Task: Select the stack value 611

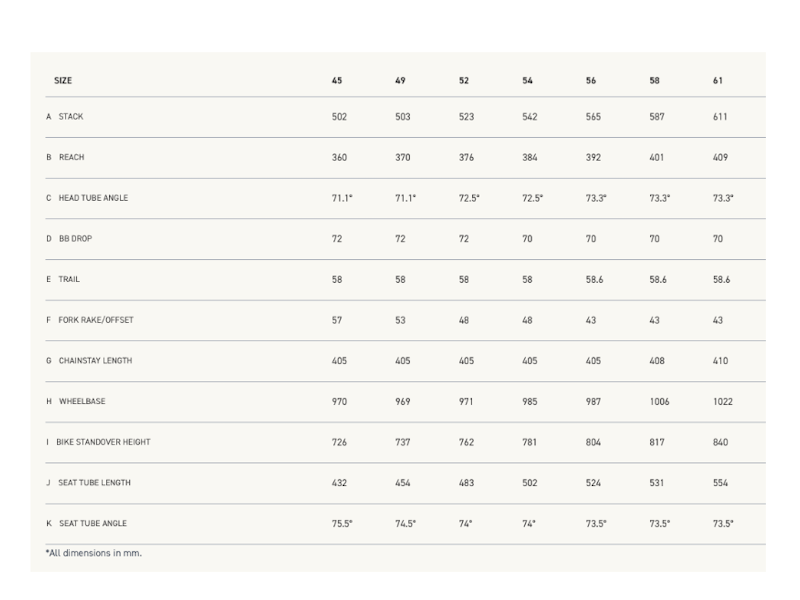Action: [x=721, y=117]
